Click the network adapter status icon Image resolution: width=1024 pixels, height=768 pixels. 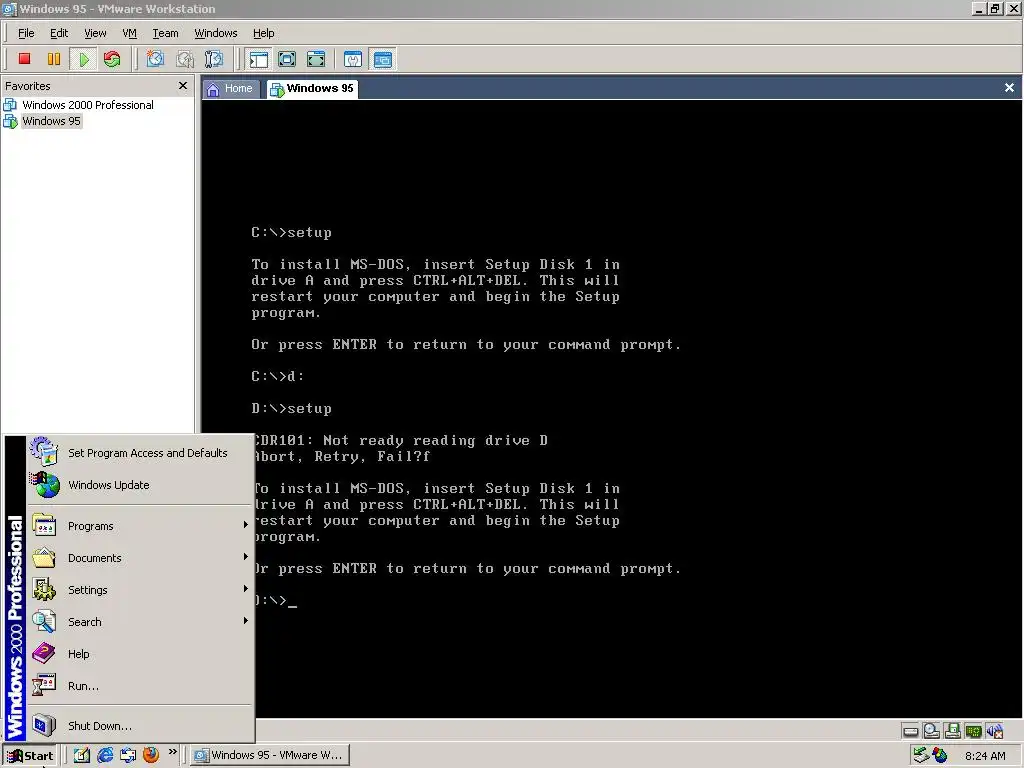pos(973,731)
